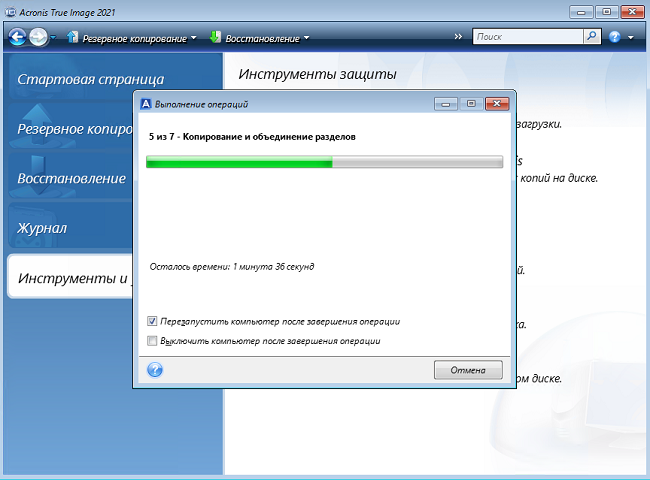Minimize the Acronis True Image main window
650x480 pixels.
(x=581, y=12)
